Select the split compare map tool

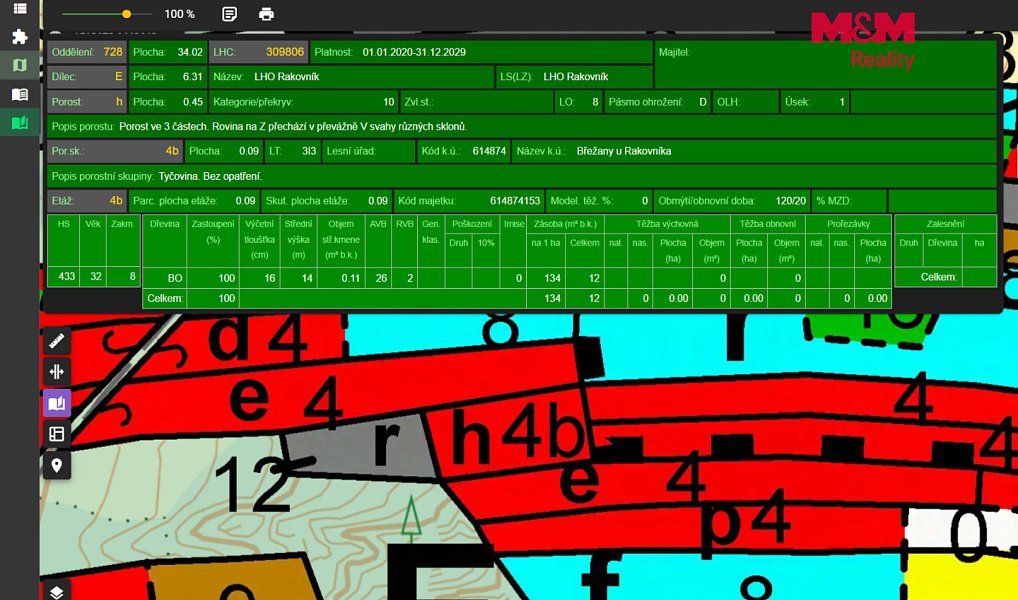pos(57,371)
